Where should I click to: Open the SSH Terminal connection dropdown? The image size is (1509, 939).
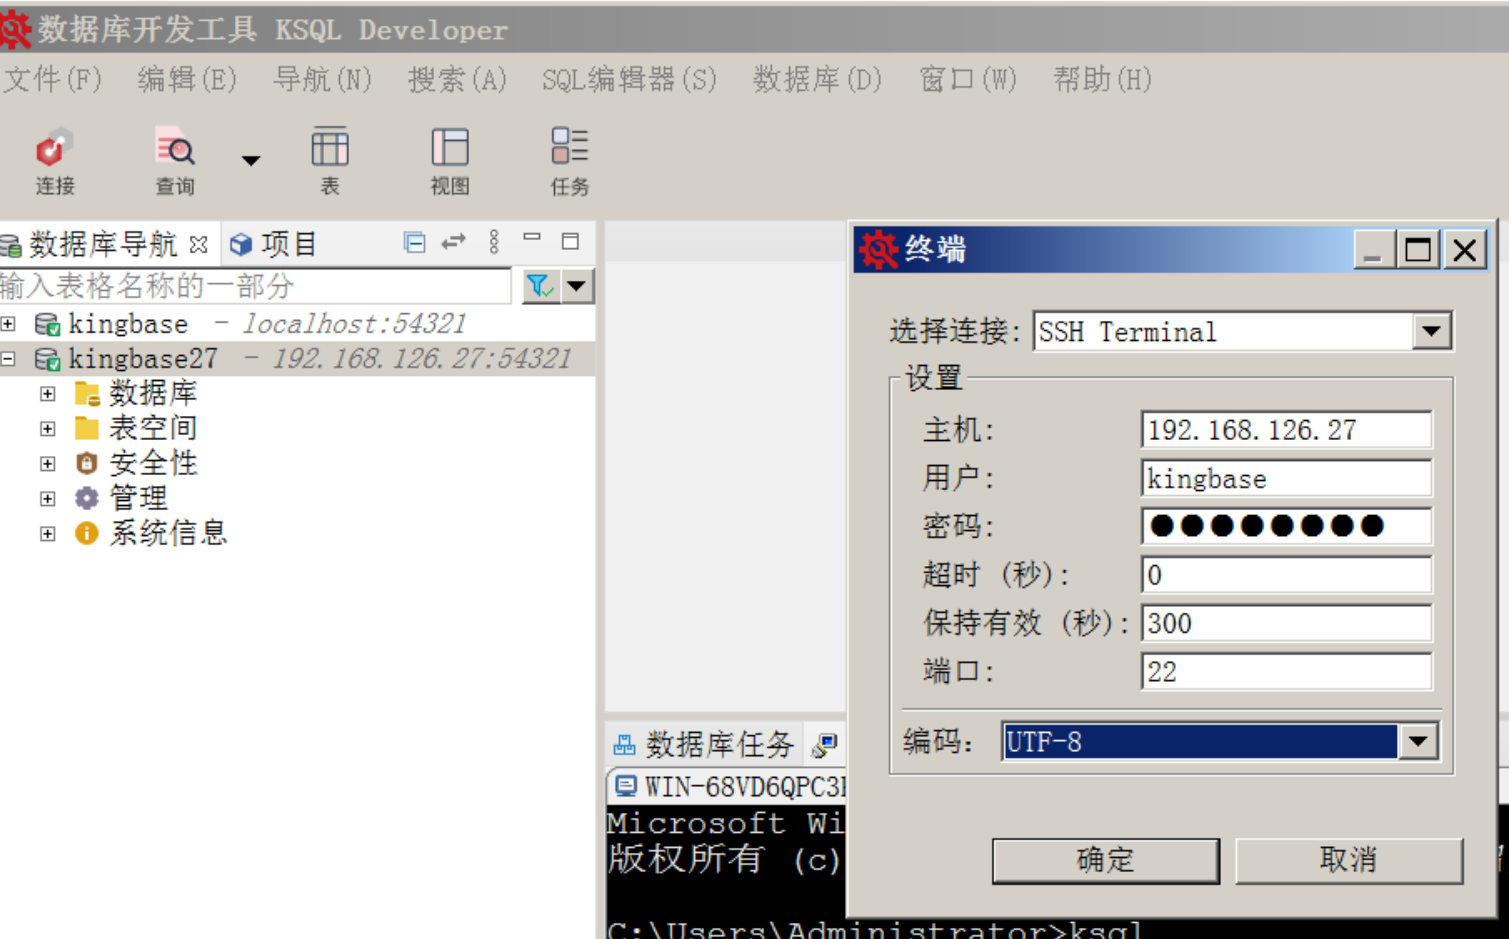(x=1433, y=331)
